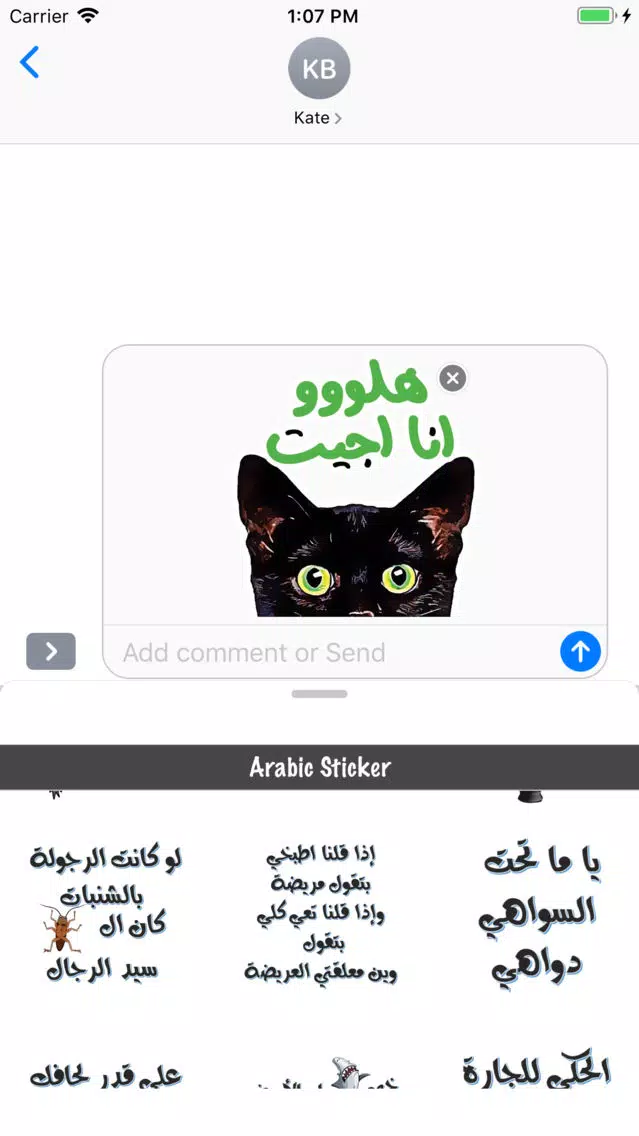The image size is (639, 1136).
Task: Send the message with blue arrow button
Action: [580, 651]
